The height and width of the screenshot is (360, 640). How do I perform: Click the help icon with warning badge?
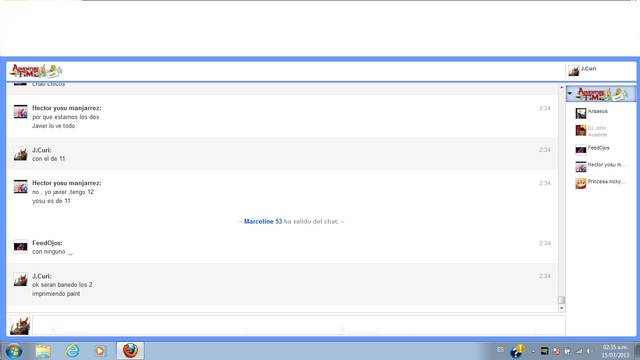(517, 351)
